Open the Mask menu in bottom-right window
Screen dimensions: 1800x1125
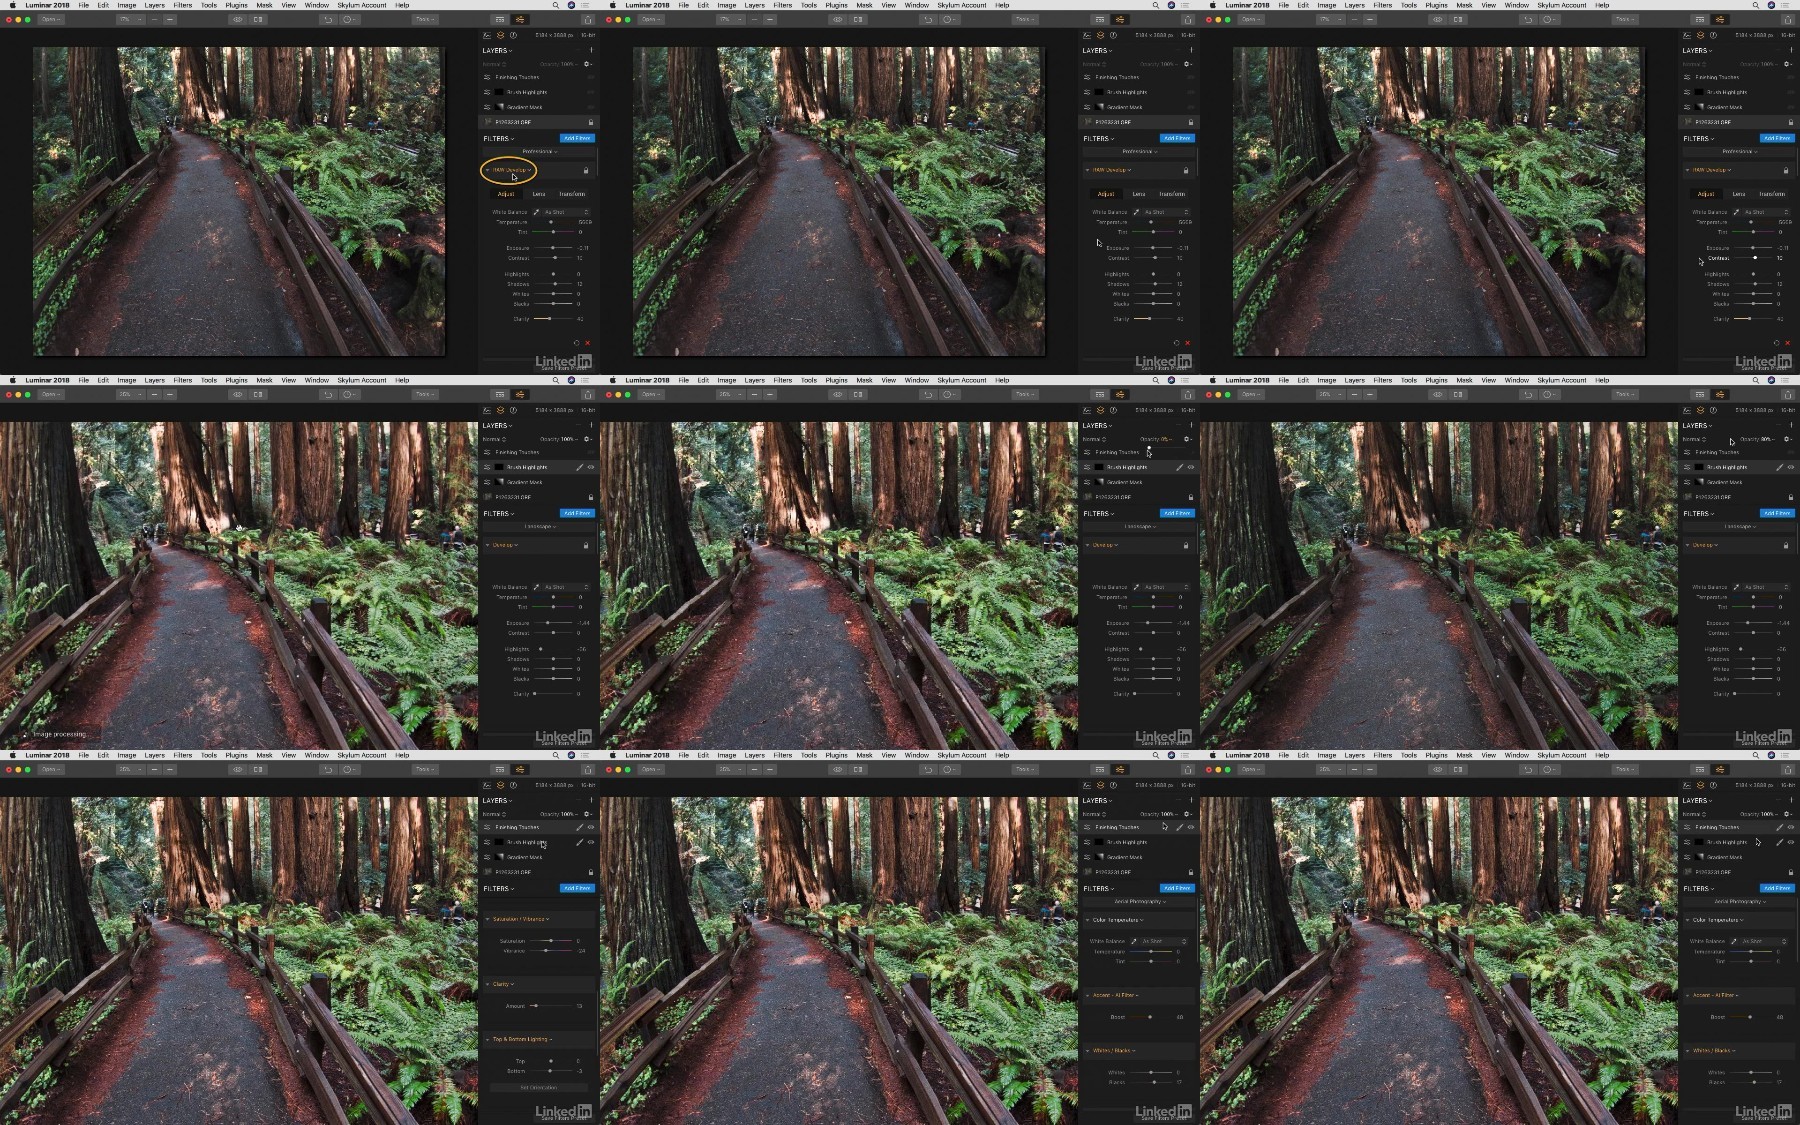(1464, 755)
